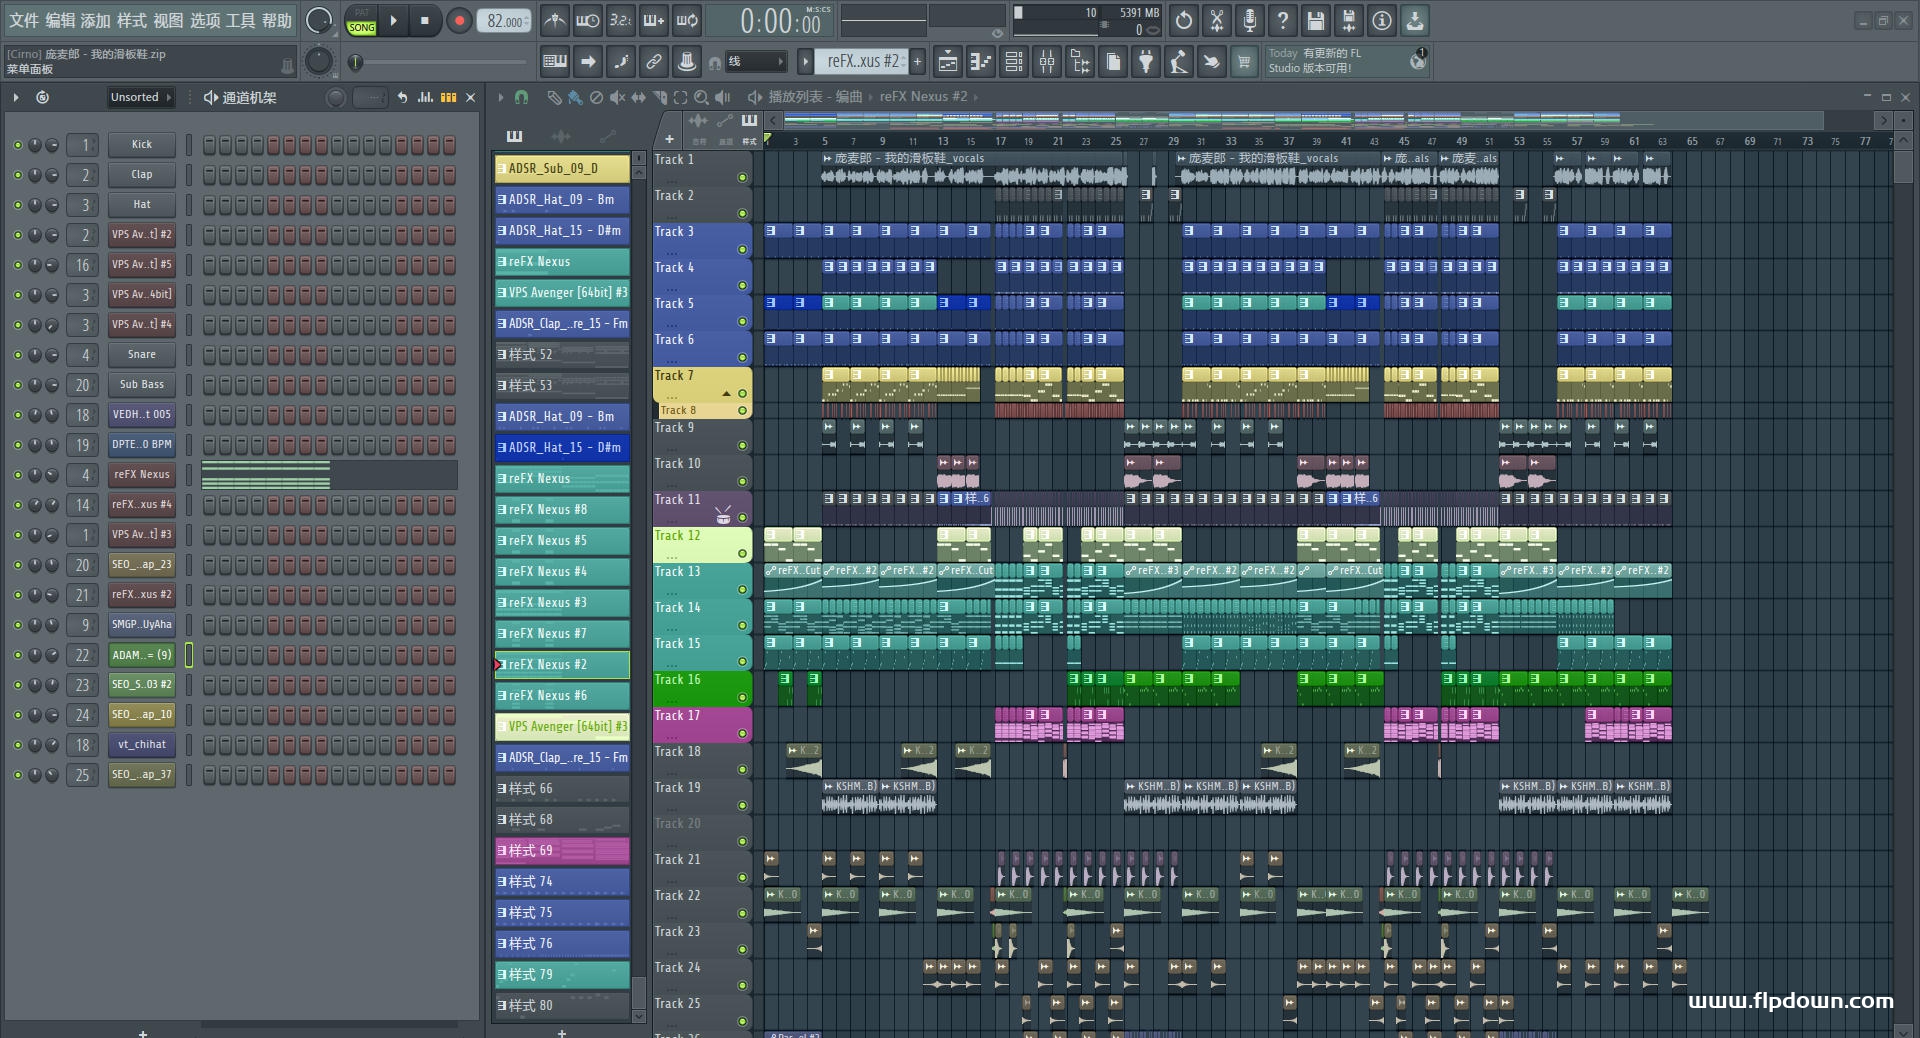The height and width of the screenshot is (1038, 1920).
Task: Click the save project floppy icon
Action: click(x=1316, y=20)
